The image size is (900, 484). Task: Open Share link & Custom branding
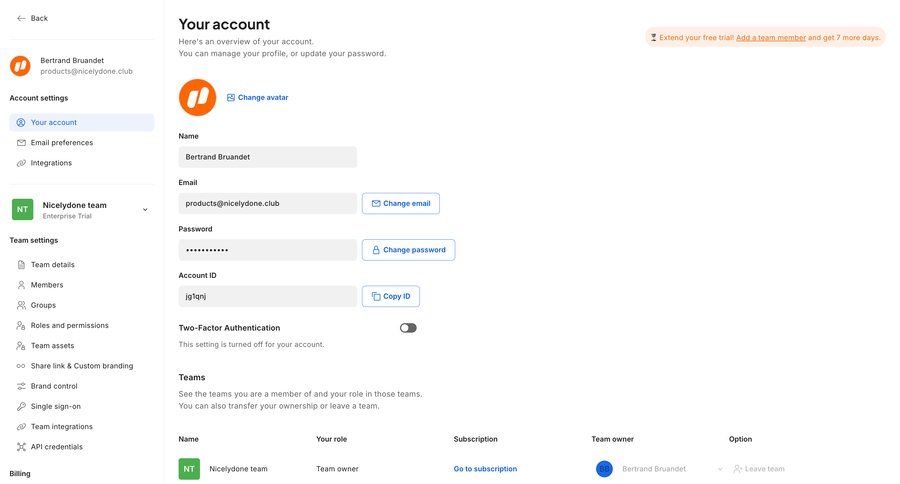pos(81,366)
